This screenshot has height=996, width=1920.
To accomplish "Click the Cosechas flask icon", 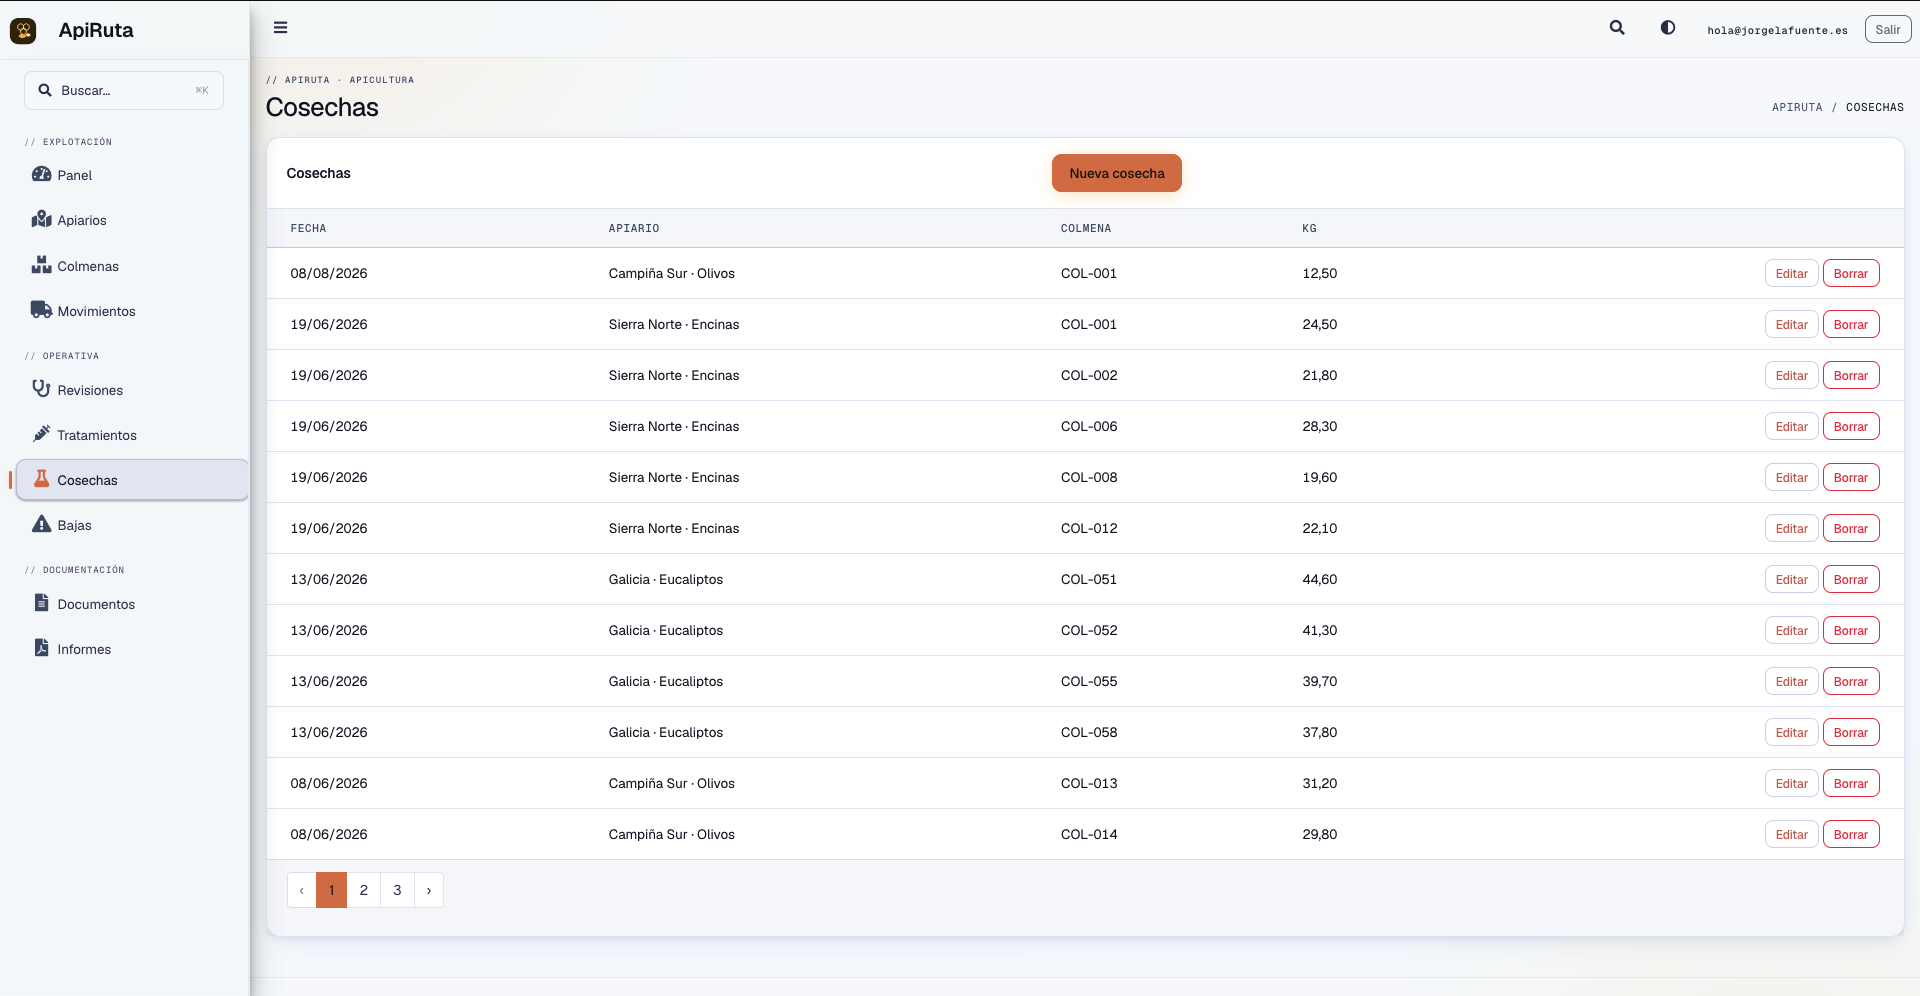I will (x=41, y=479).
